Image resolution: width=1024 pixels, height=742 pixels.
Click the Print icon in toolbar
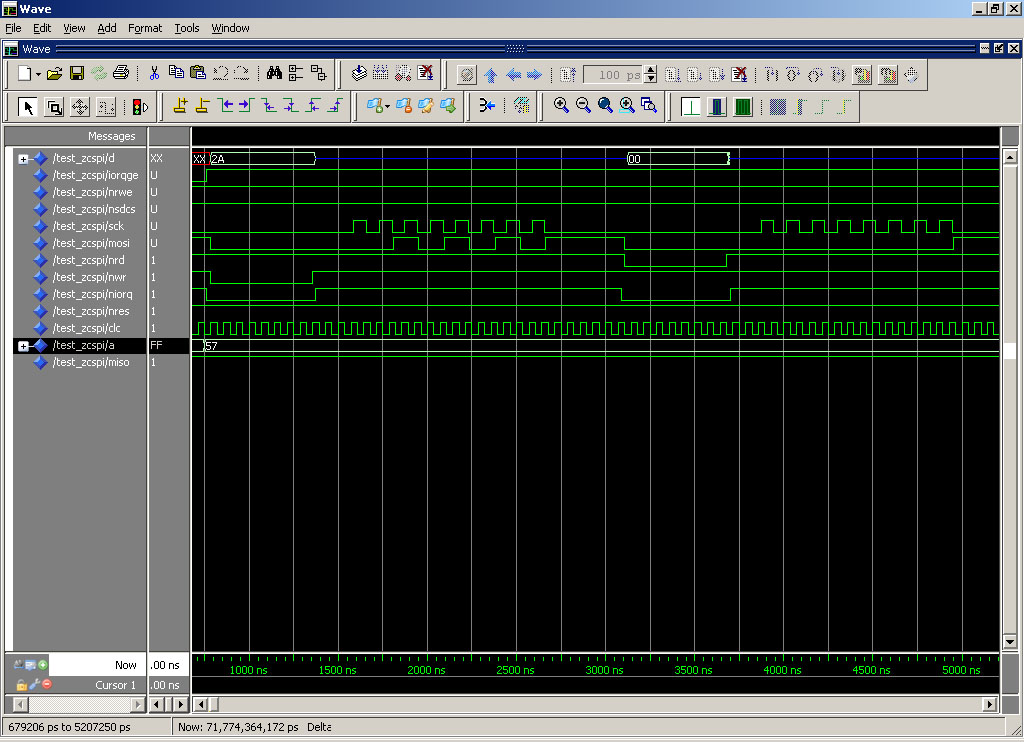[121, 74]
